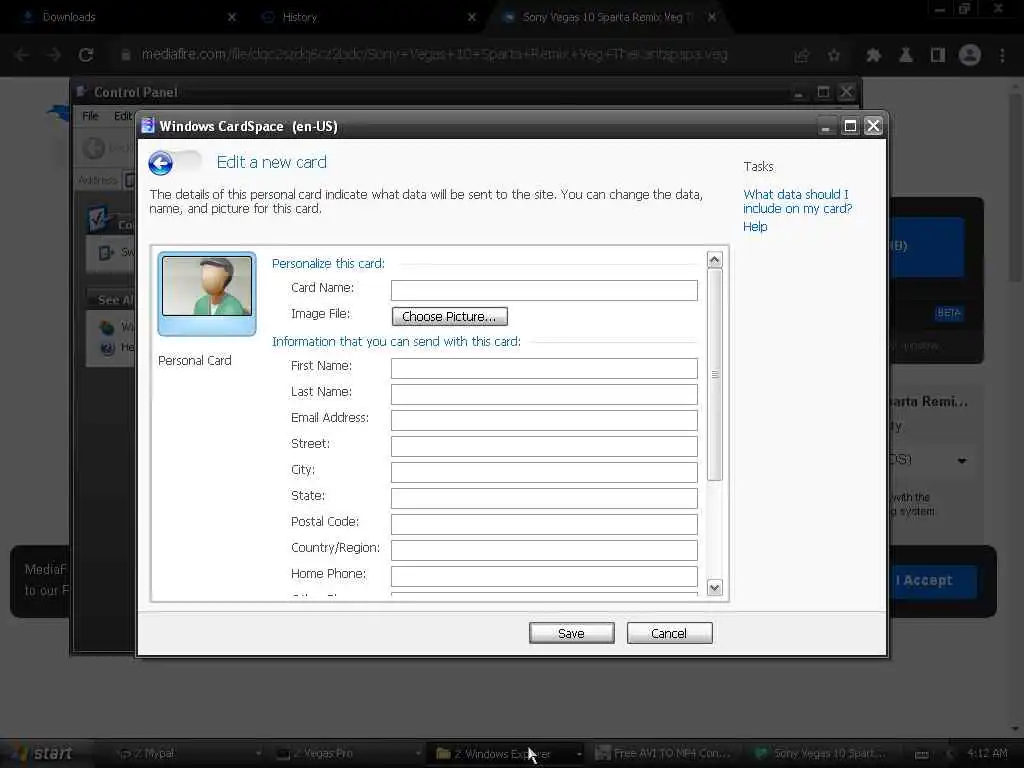Cancel editing the card
Viewport: 1024px width, 768px height.
(x=669, y=633)
